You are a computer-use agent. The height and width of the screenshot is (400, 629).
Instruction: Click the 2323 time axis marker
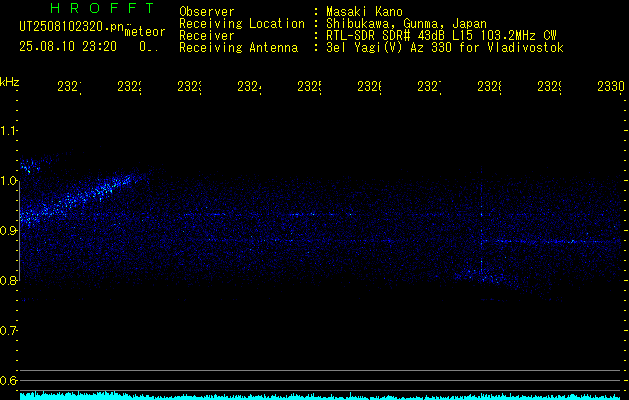coord(189,86)
